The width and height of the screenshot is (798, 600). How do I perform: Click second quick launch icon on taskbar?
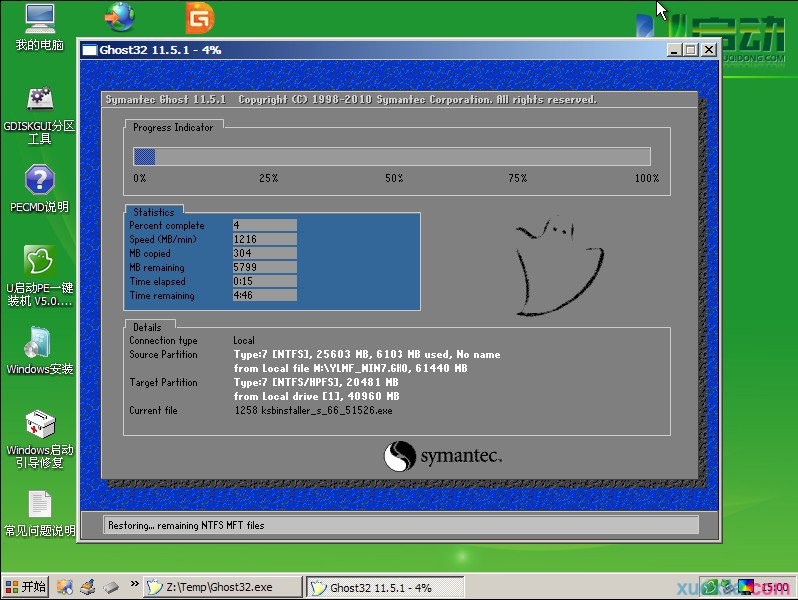[x=88, y=587]
